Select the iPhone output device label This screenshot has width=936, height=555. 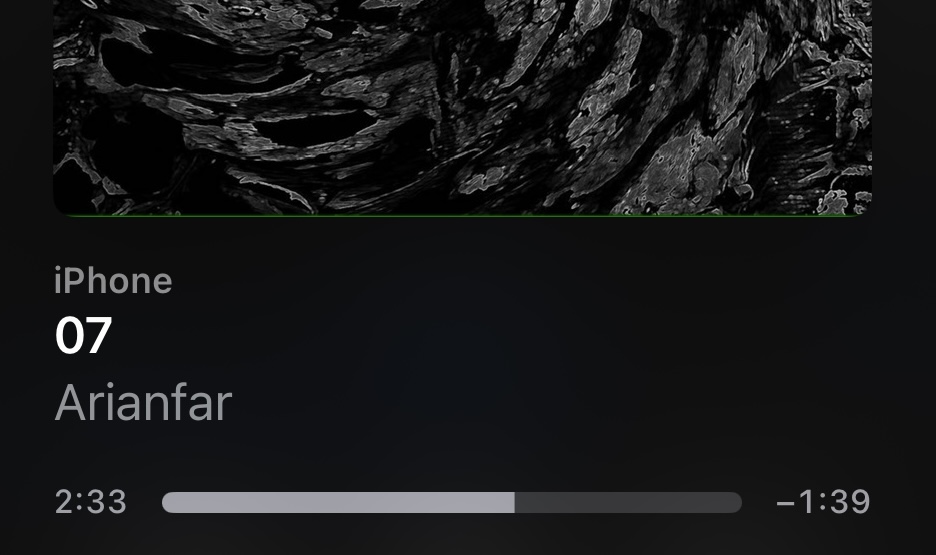click(113, 281)
